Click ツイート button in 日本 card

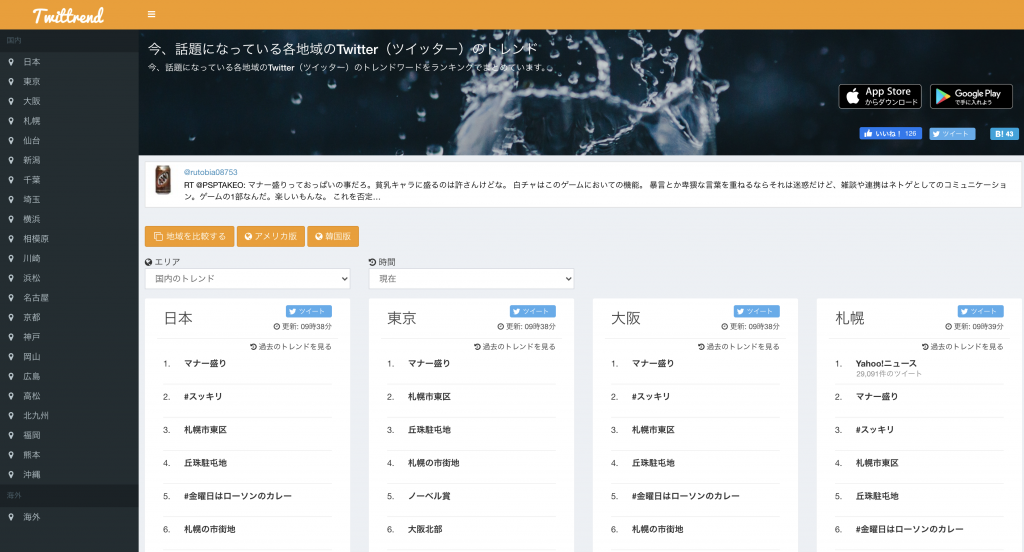tap(308, 312)
